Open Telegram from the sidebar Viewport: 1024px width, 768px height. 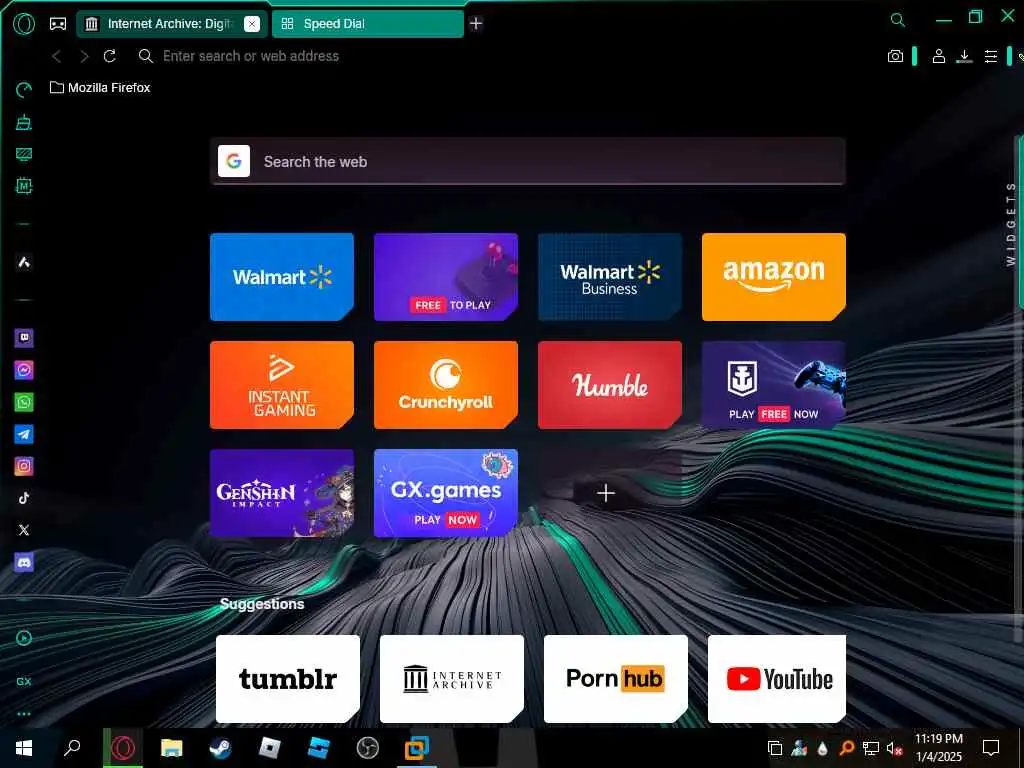pos(24,434)
